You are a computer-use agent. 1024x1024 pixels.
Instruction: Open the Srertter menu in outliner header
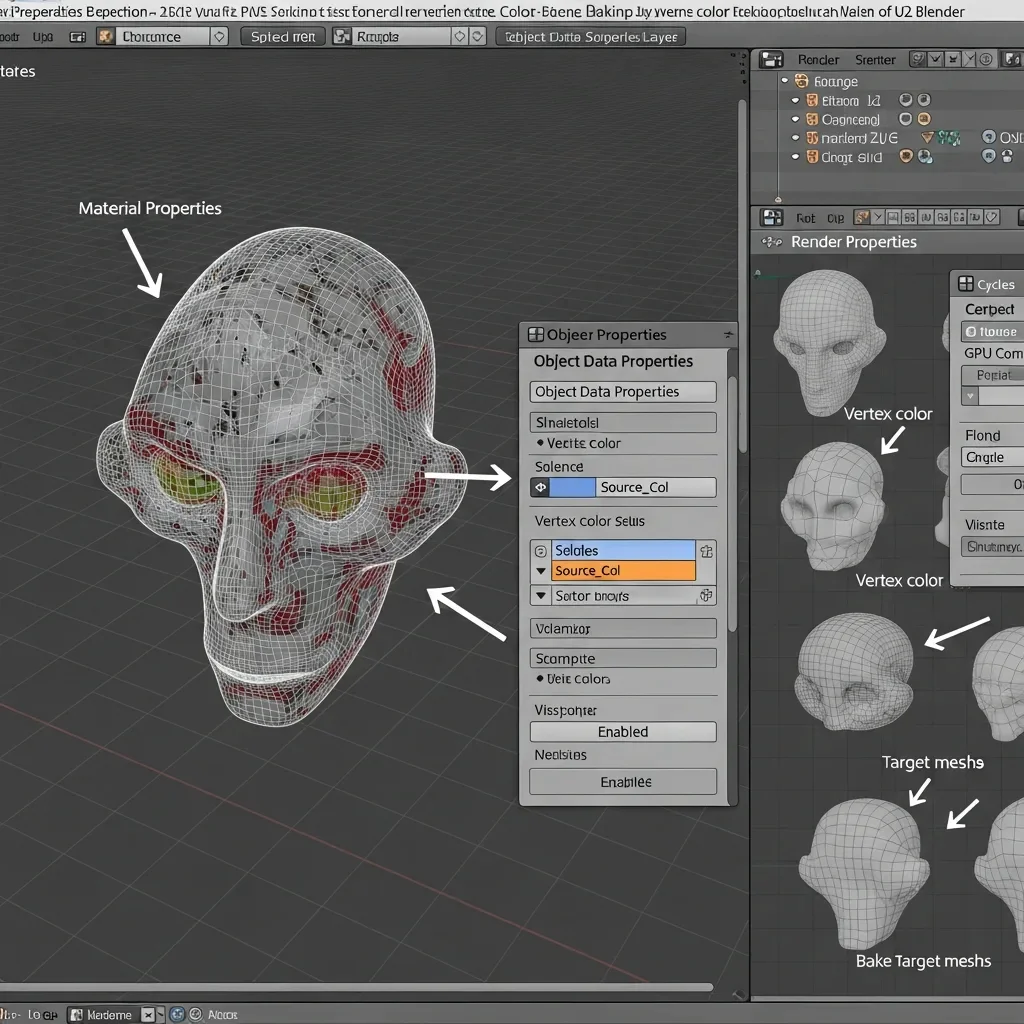click(x=875, y=60)
